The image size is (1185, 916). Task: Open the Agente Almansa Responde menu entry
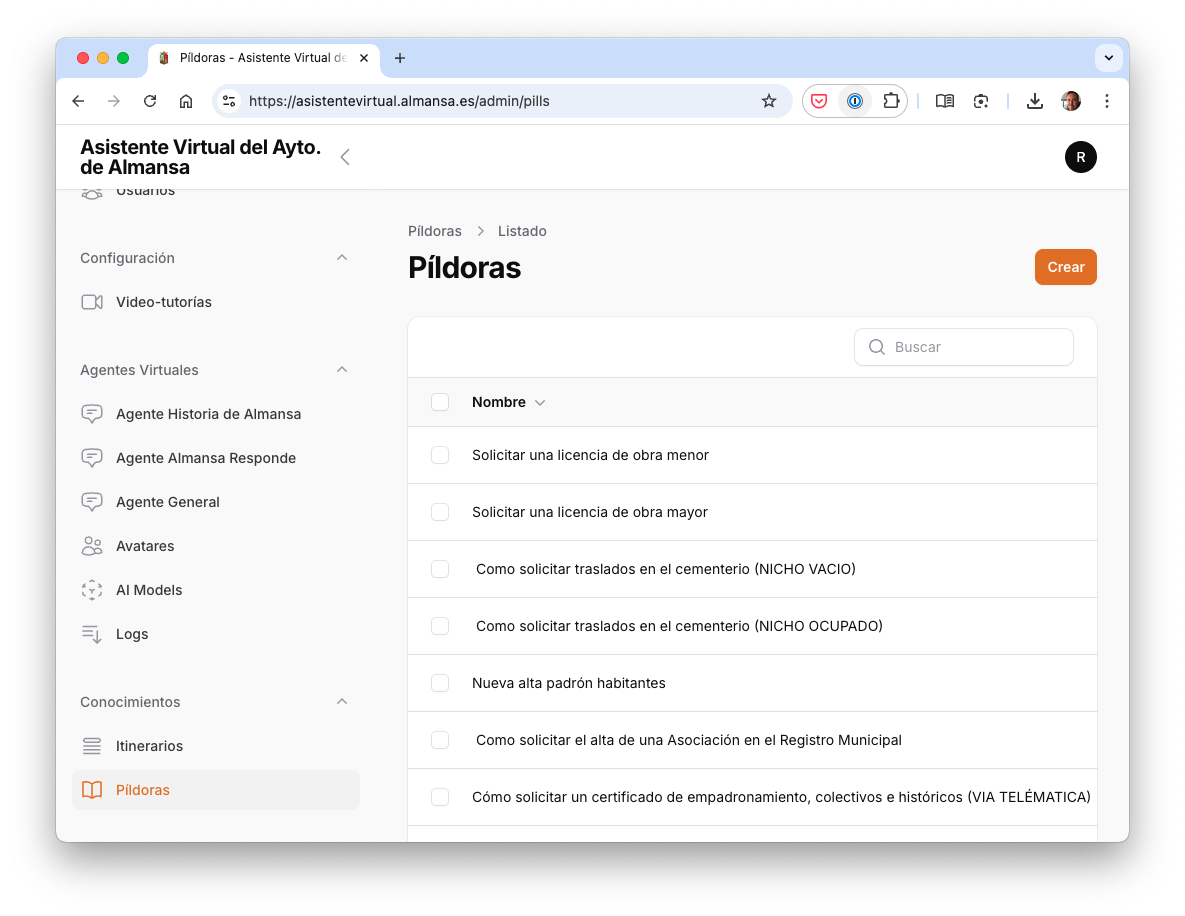[207, 457]
